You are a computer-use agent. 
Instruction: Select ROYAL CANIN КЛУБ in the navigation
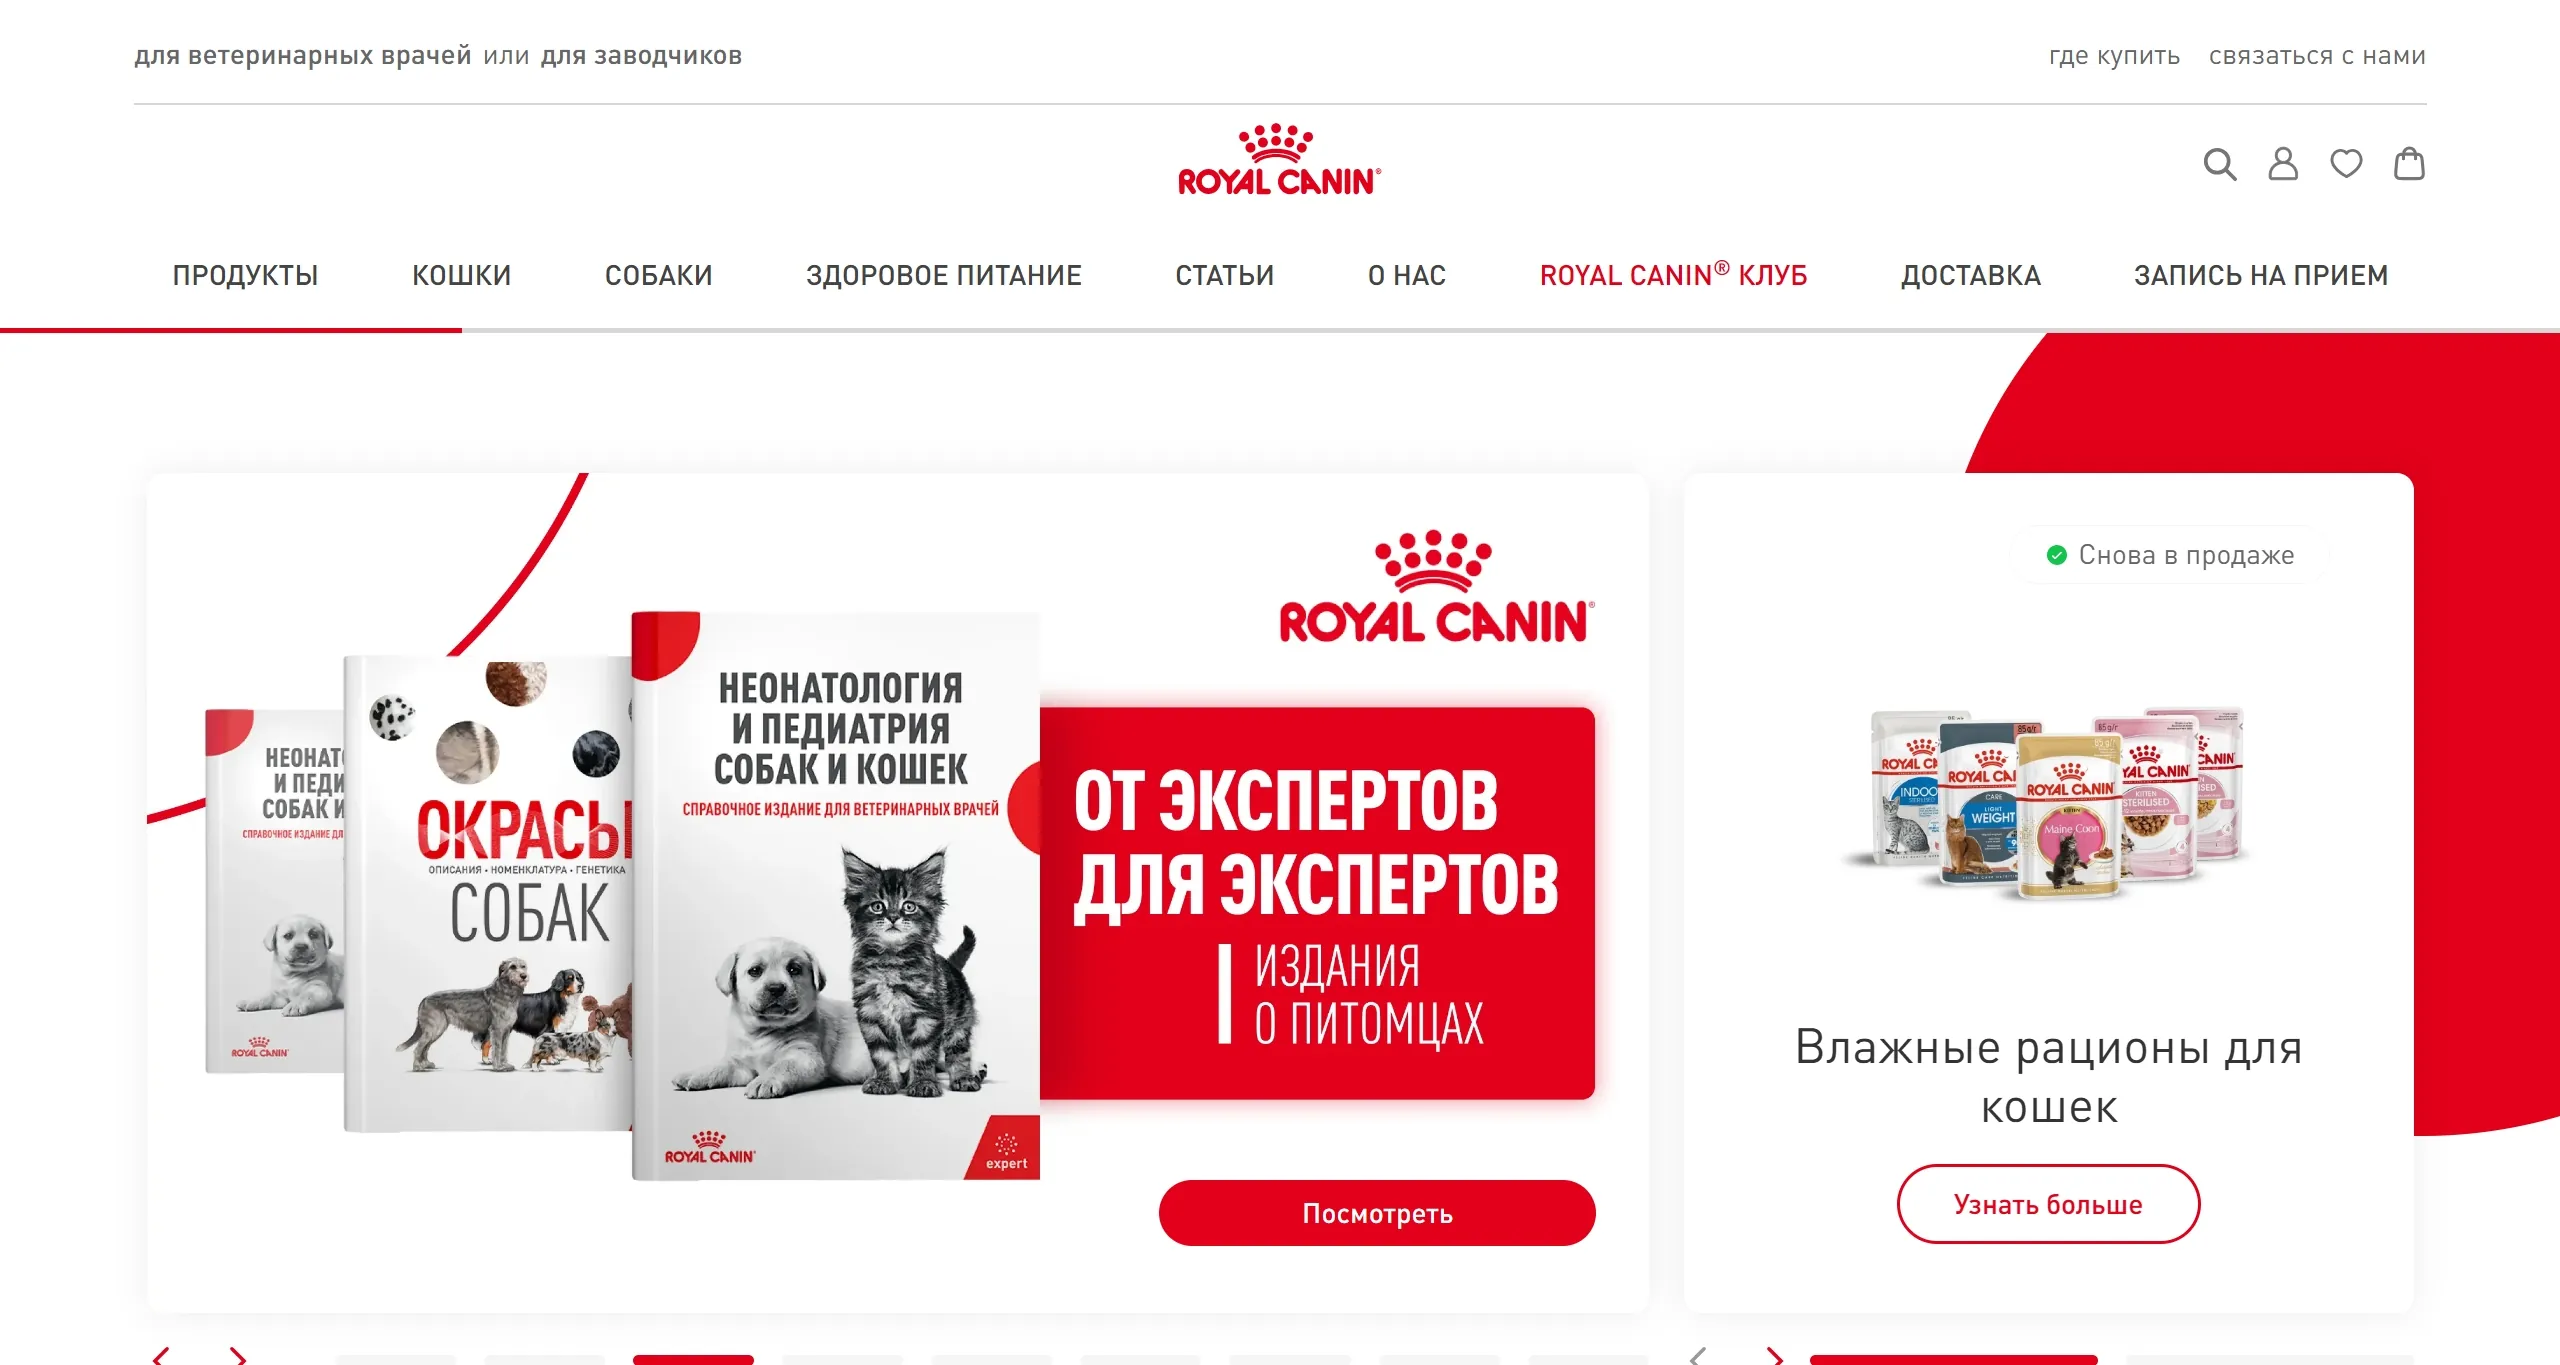click(x=1673, y=275)
